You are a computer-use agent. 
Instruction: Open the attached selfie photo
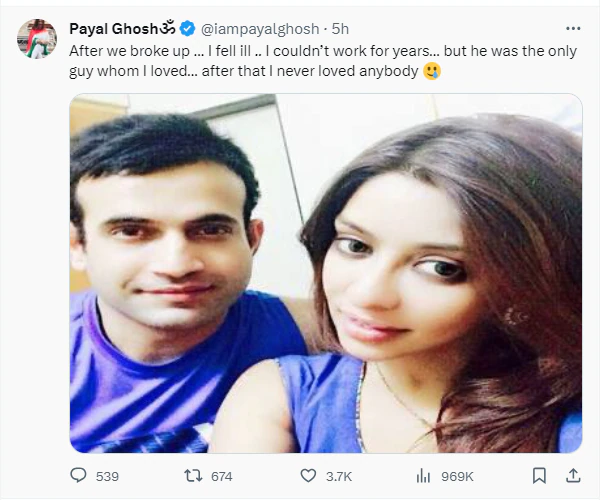[x=326, y=273]
